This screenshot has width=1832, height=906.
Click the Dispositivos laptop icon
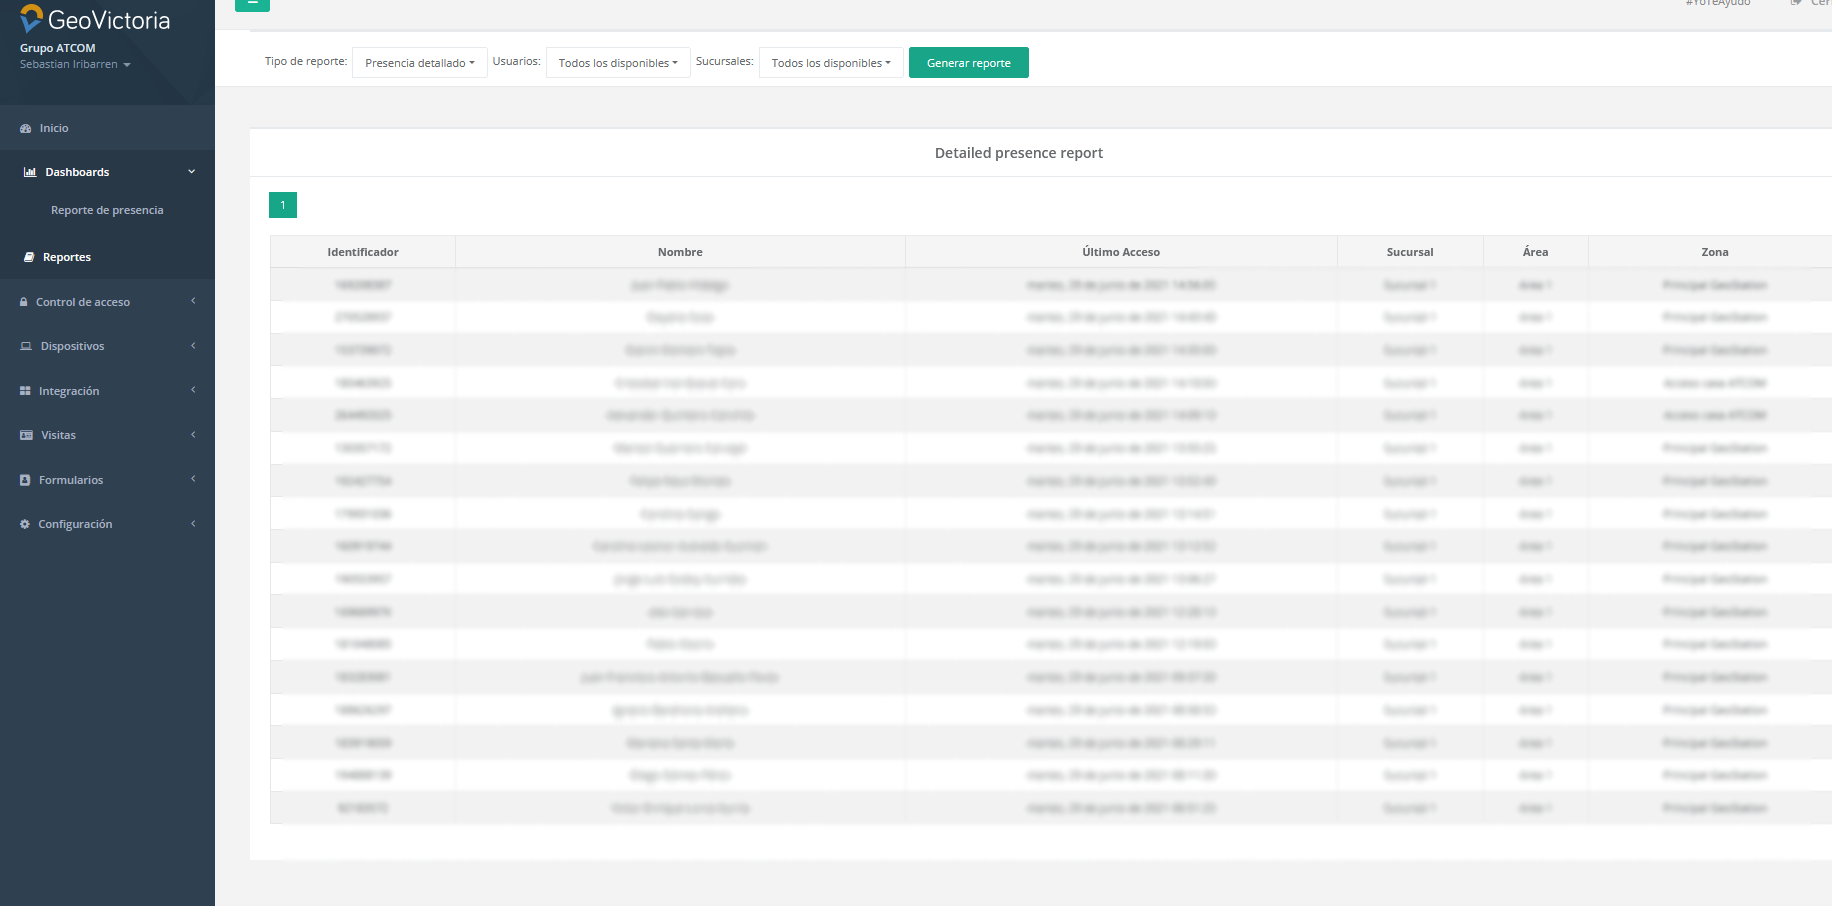point(26,347)
